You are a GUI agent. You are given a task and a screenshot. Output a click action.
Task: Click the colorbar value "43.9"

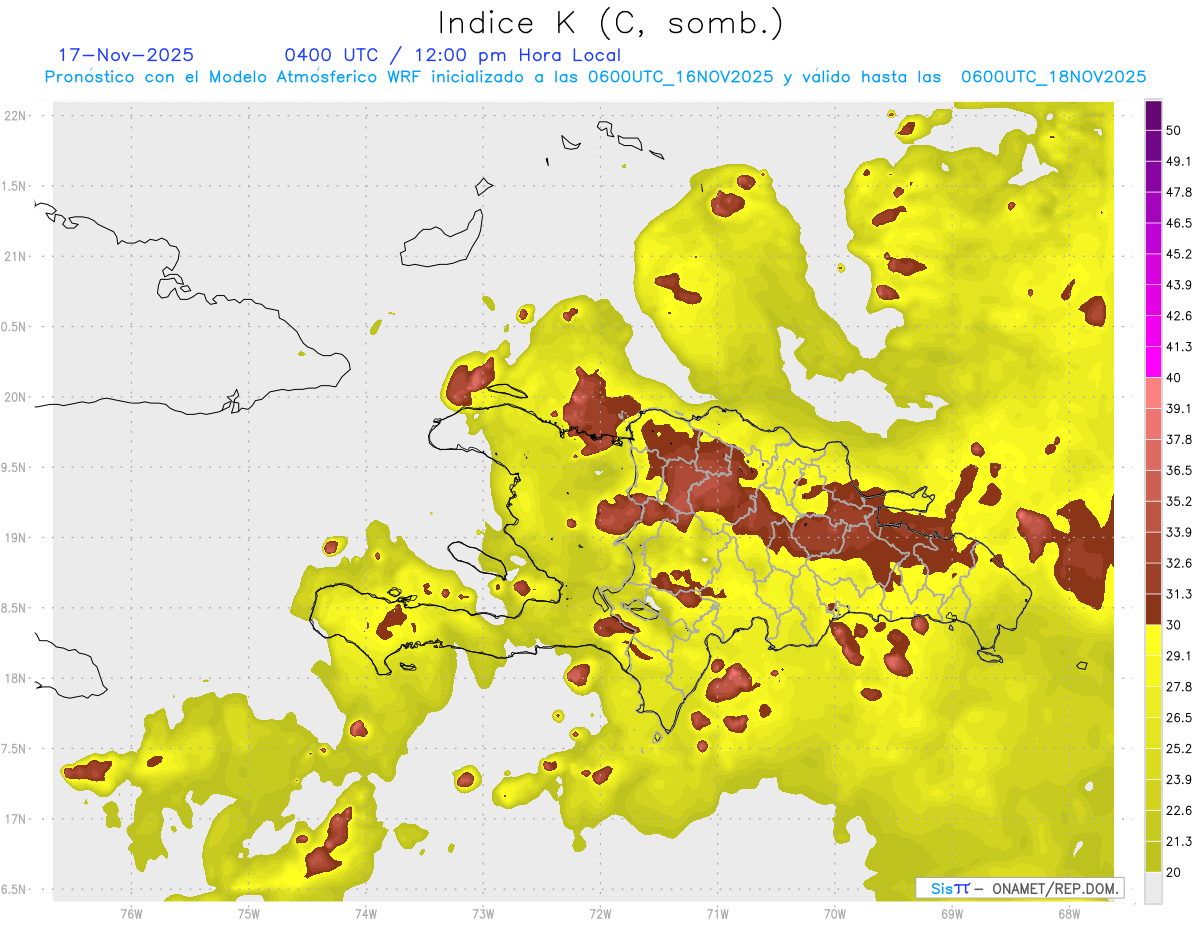pos(1179,285)
